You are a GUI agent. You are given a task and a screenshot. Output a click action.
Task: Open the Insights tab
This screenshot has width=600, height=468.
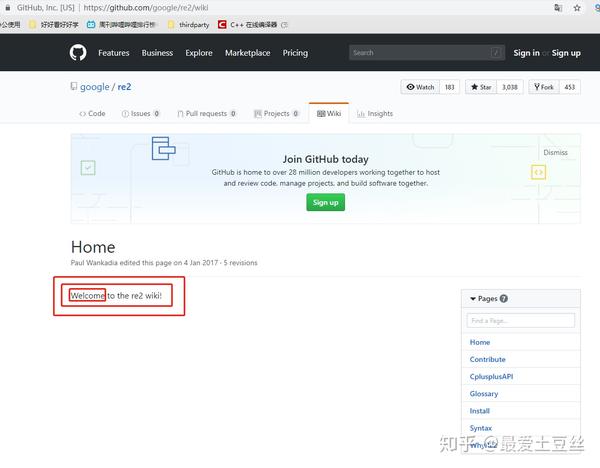[375, 113]
